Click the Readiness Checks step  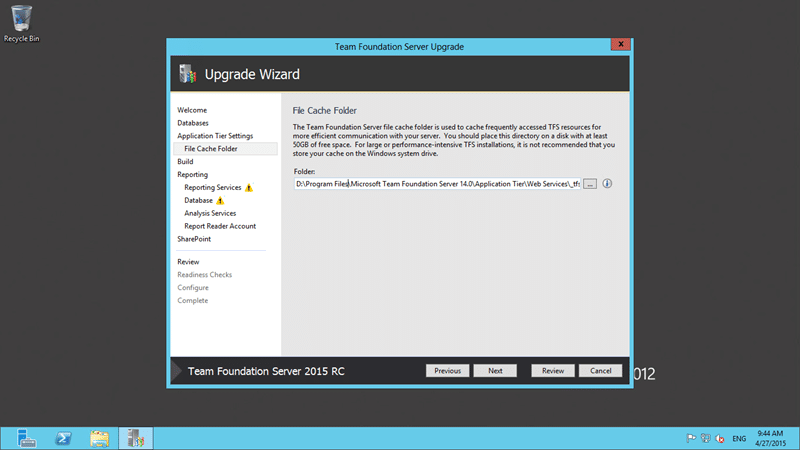click(205, 274)
